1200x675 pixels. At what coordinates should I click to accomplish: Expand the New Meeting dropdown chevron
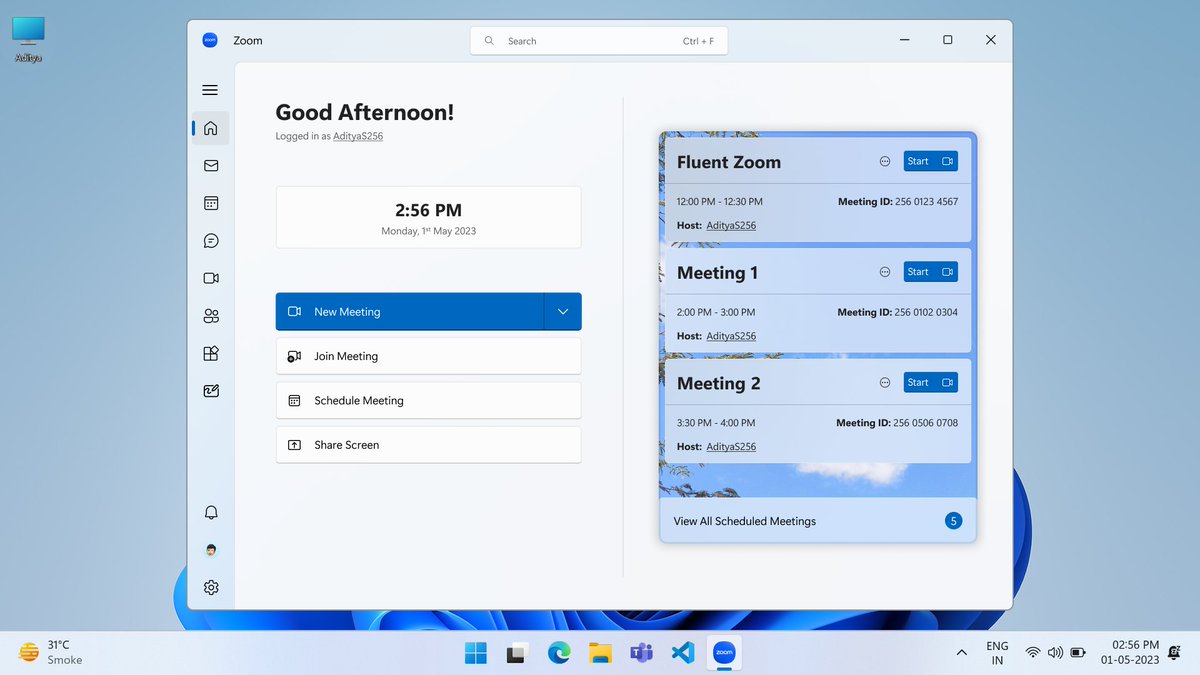pos(563,312)
